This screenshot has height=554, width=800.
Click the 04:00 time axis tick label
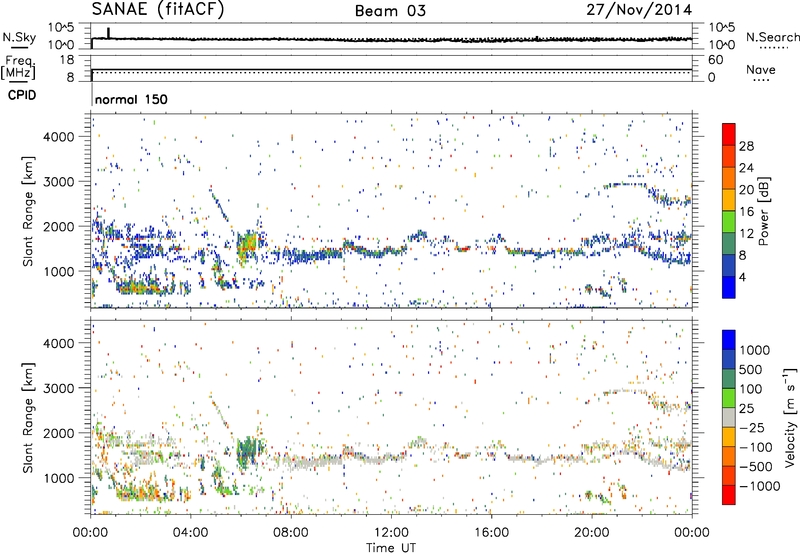pyautogui.click(x=191, y=532)
